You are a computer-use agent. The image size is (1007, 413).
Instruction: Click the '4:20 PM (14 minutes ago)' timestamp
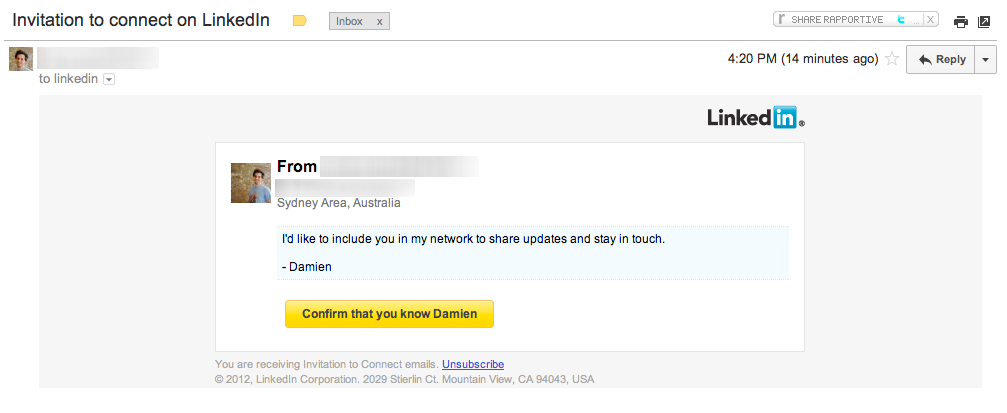[803, 59]
